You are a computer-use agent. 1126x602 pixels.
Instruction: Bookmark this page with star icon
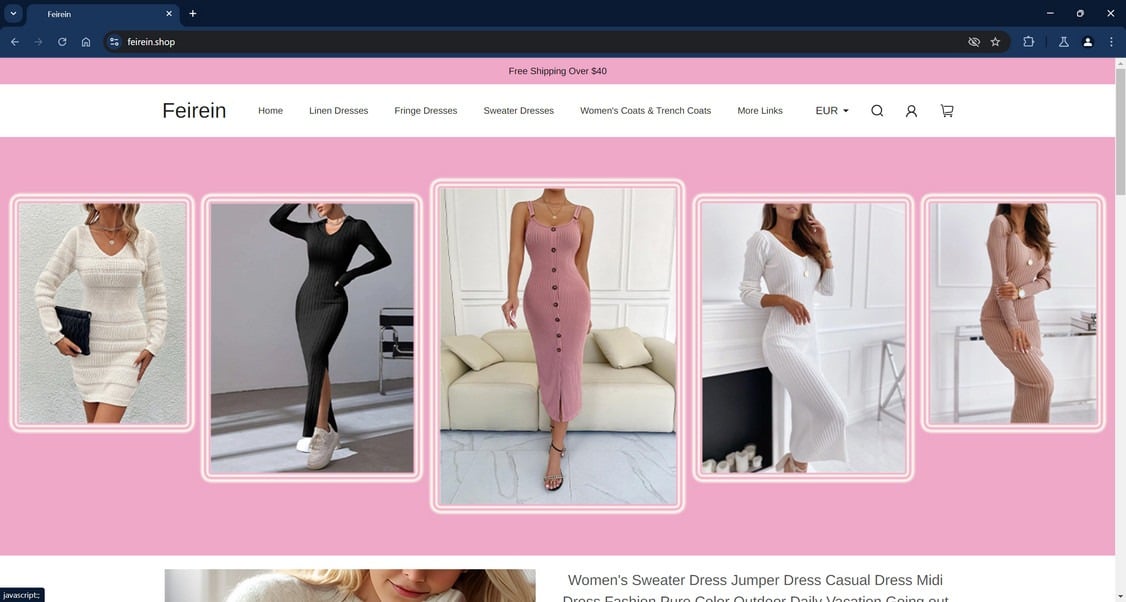click(995, 42)
